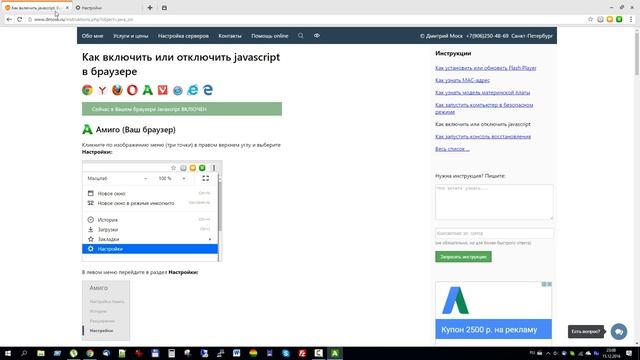The height and width of the screenshot is (360, 640).
Task: Open the orange extension icon in toolbar
Action: tap(609, 19)
